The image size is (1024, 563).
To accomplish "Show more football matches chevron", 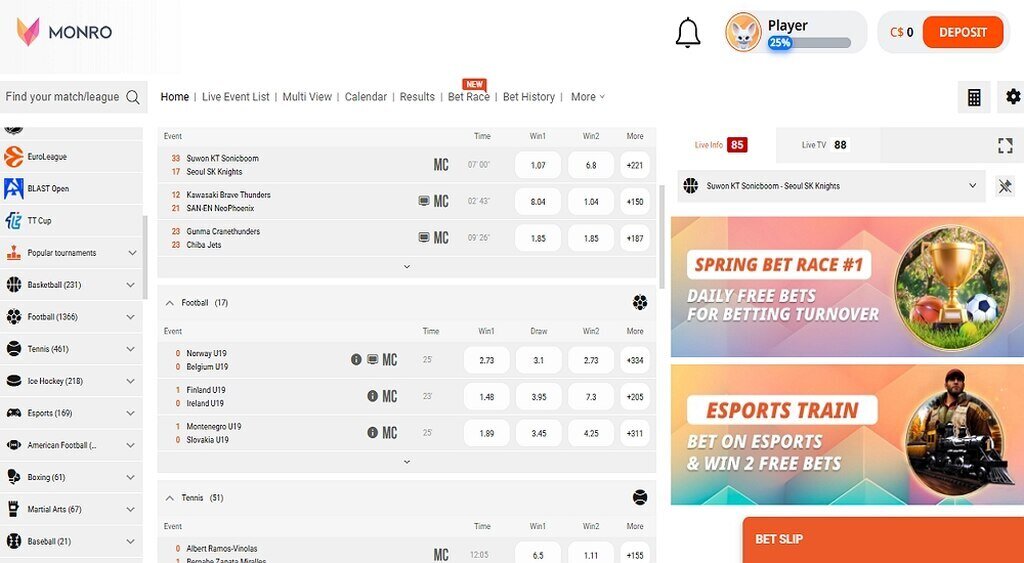I will click(407, 462).
